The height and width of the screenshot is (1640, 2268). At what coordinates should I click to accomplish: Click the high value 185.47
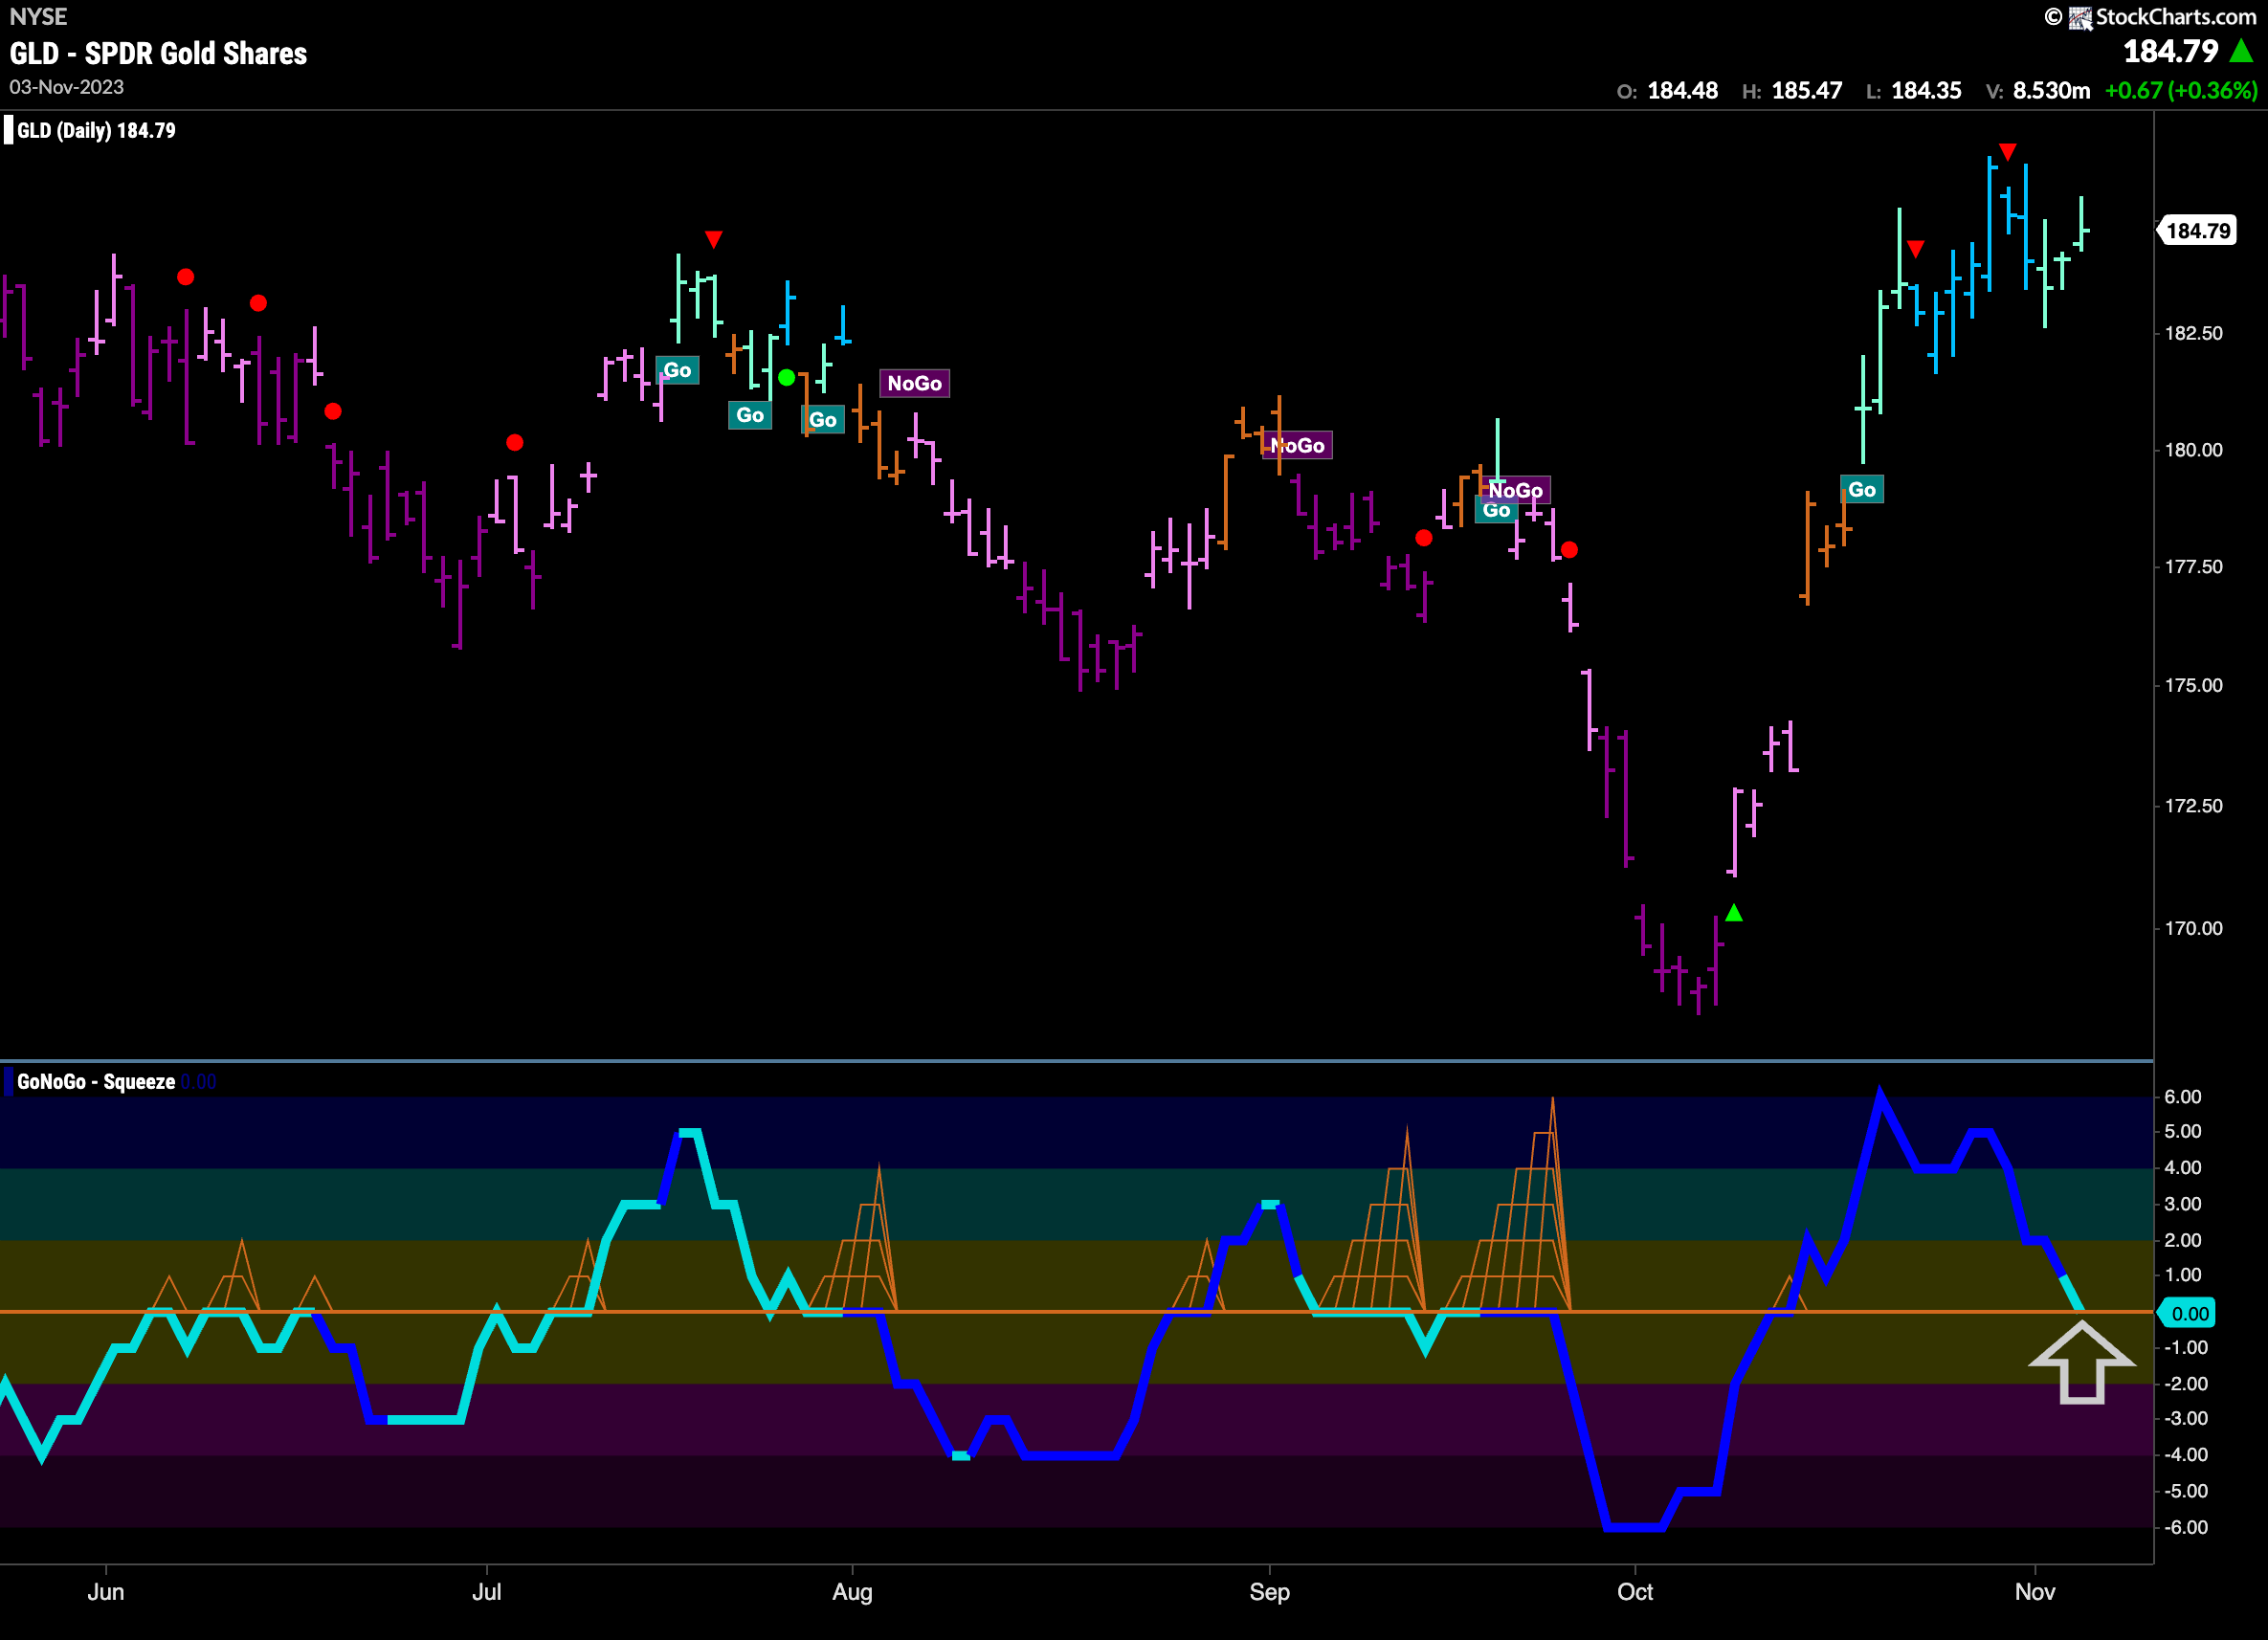pyautogui.click(x=1807, y=91)
